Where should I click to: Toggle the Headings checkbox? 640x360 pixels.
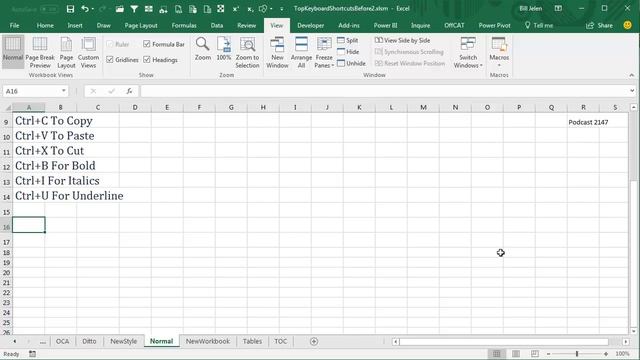tap(147, 60)
